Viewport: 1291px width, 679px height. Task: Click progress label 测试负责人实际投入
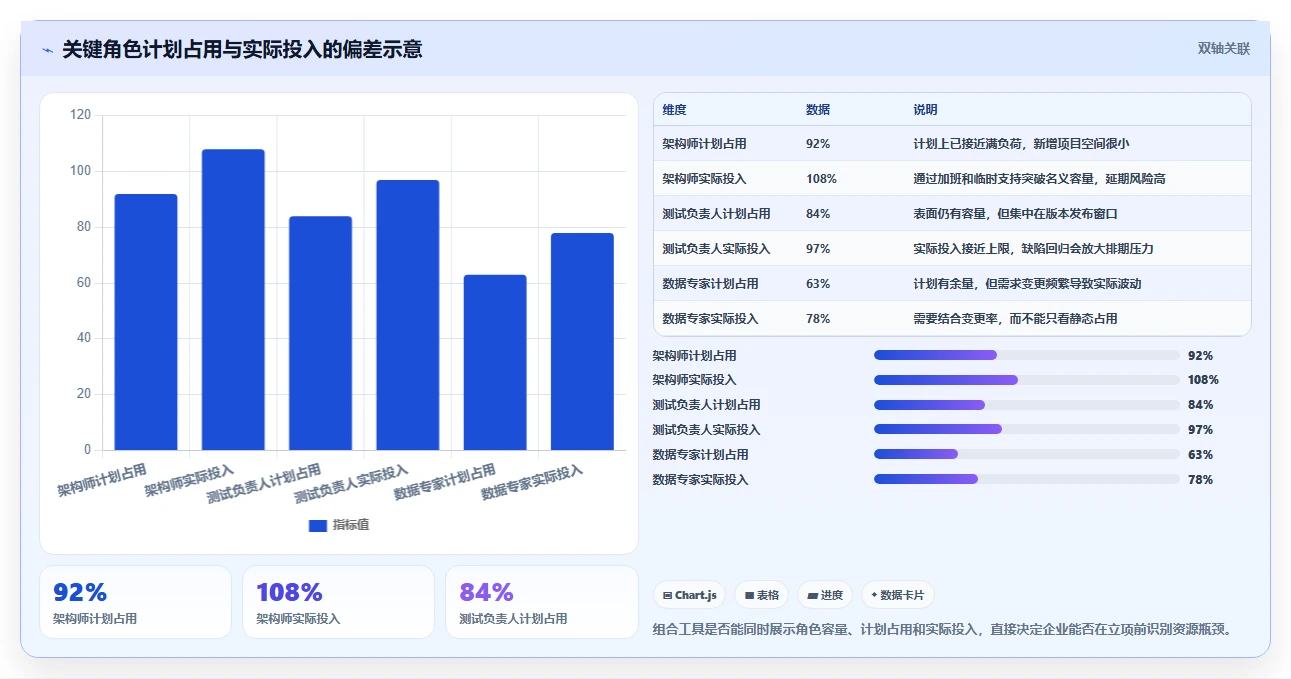tap(706, 430)
